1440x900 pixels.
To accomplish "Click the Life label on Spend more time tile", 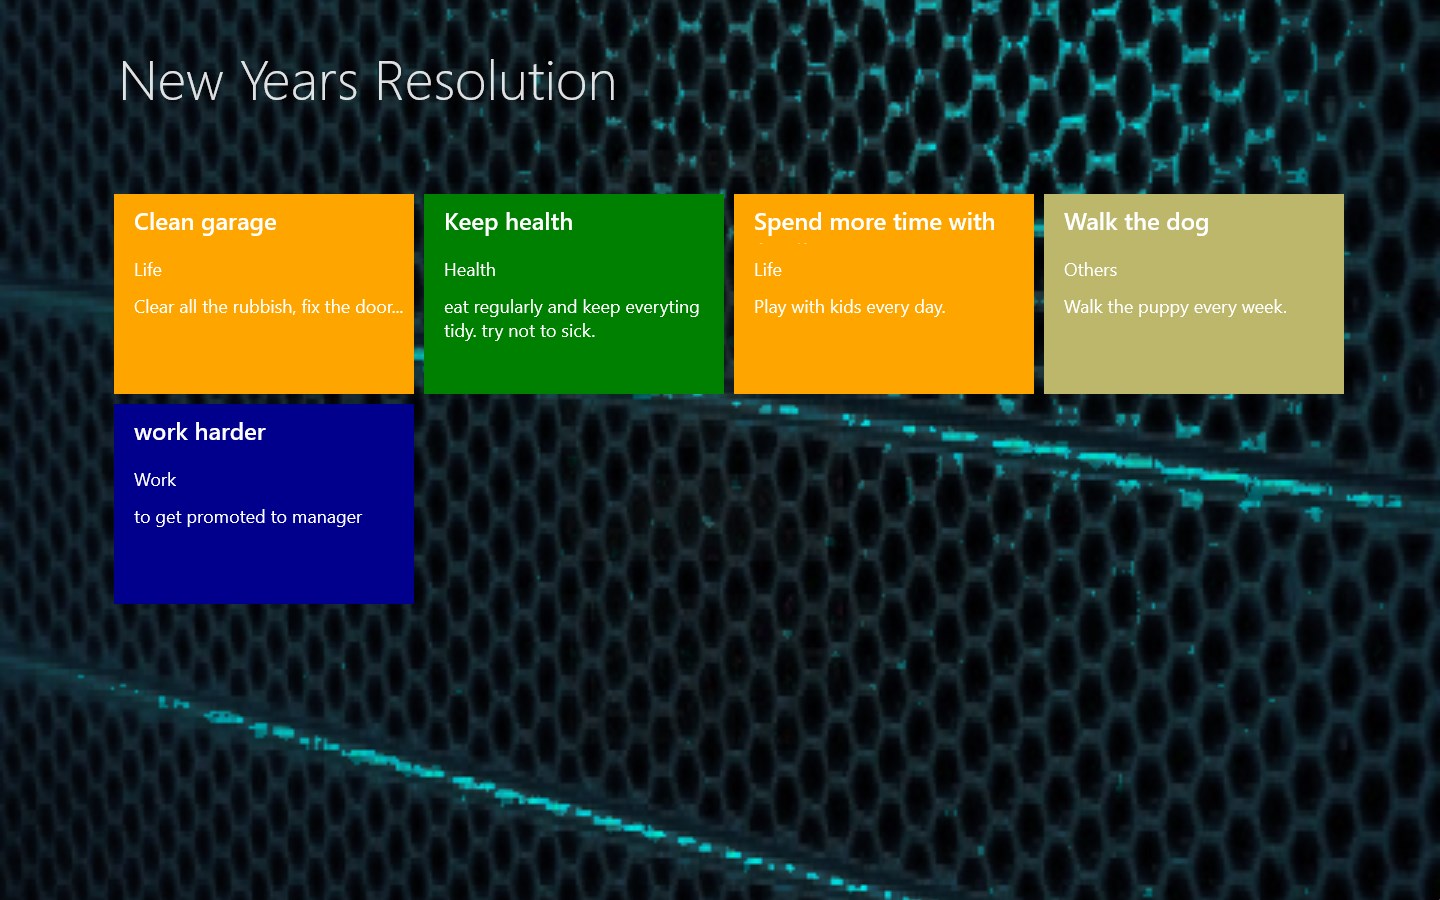I will pyautogui.click(x=767, y=269).
